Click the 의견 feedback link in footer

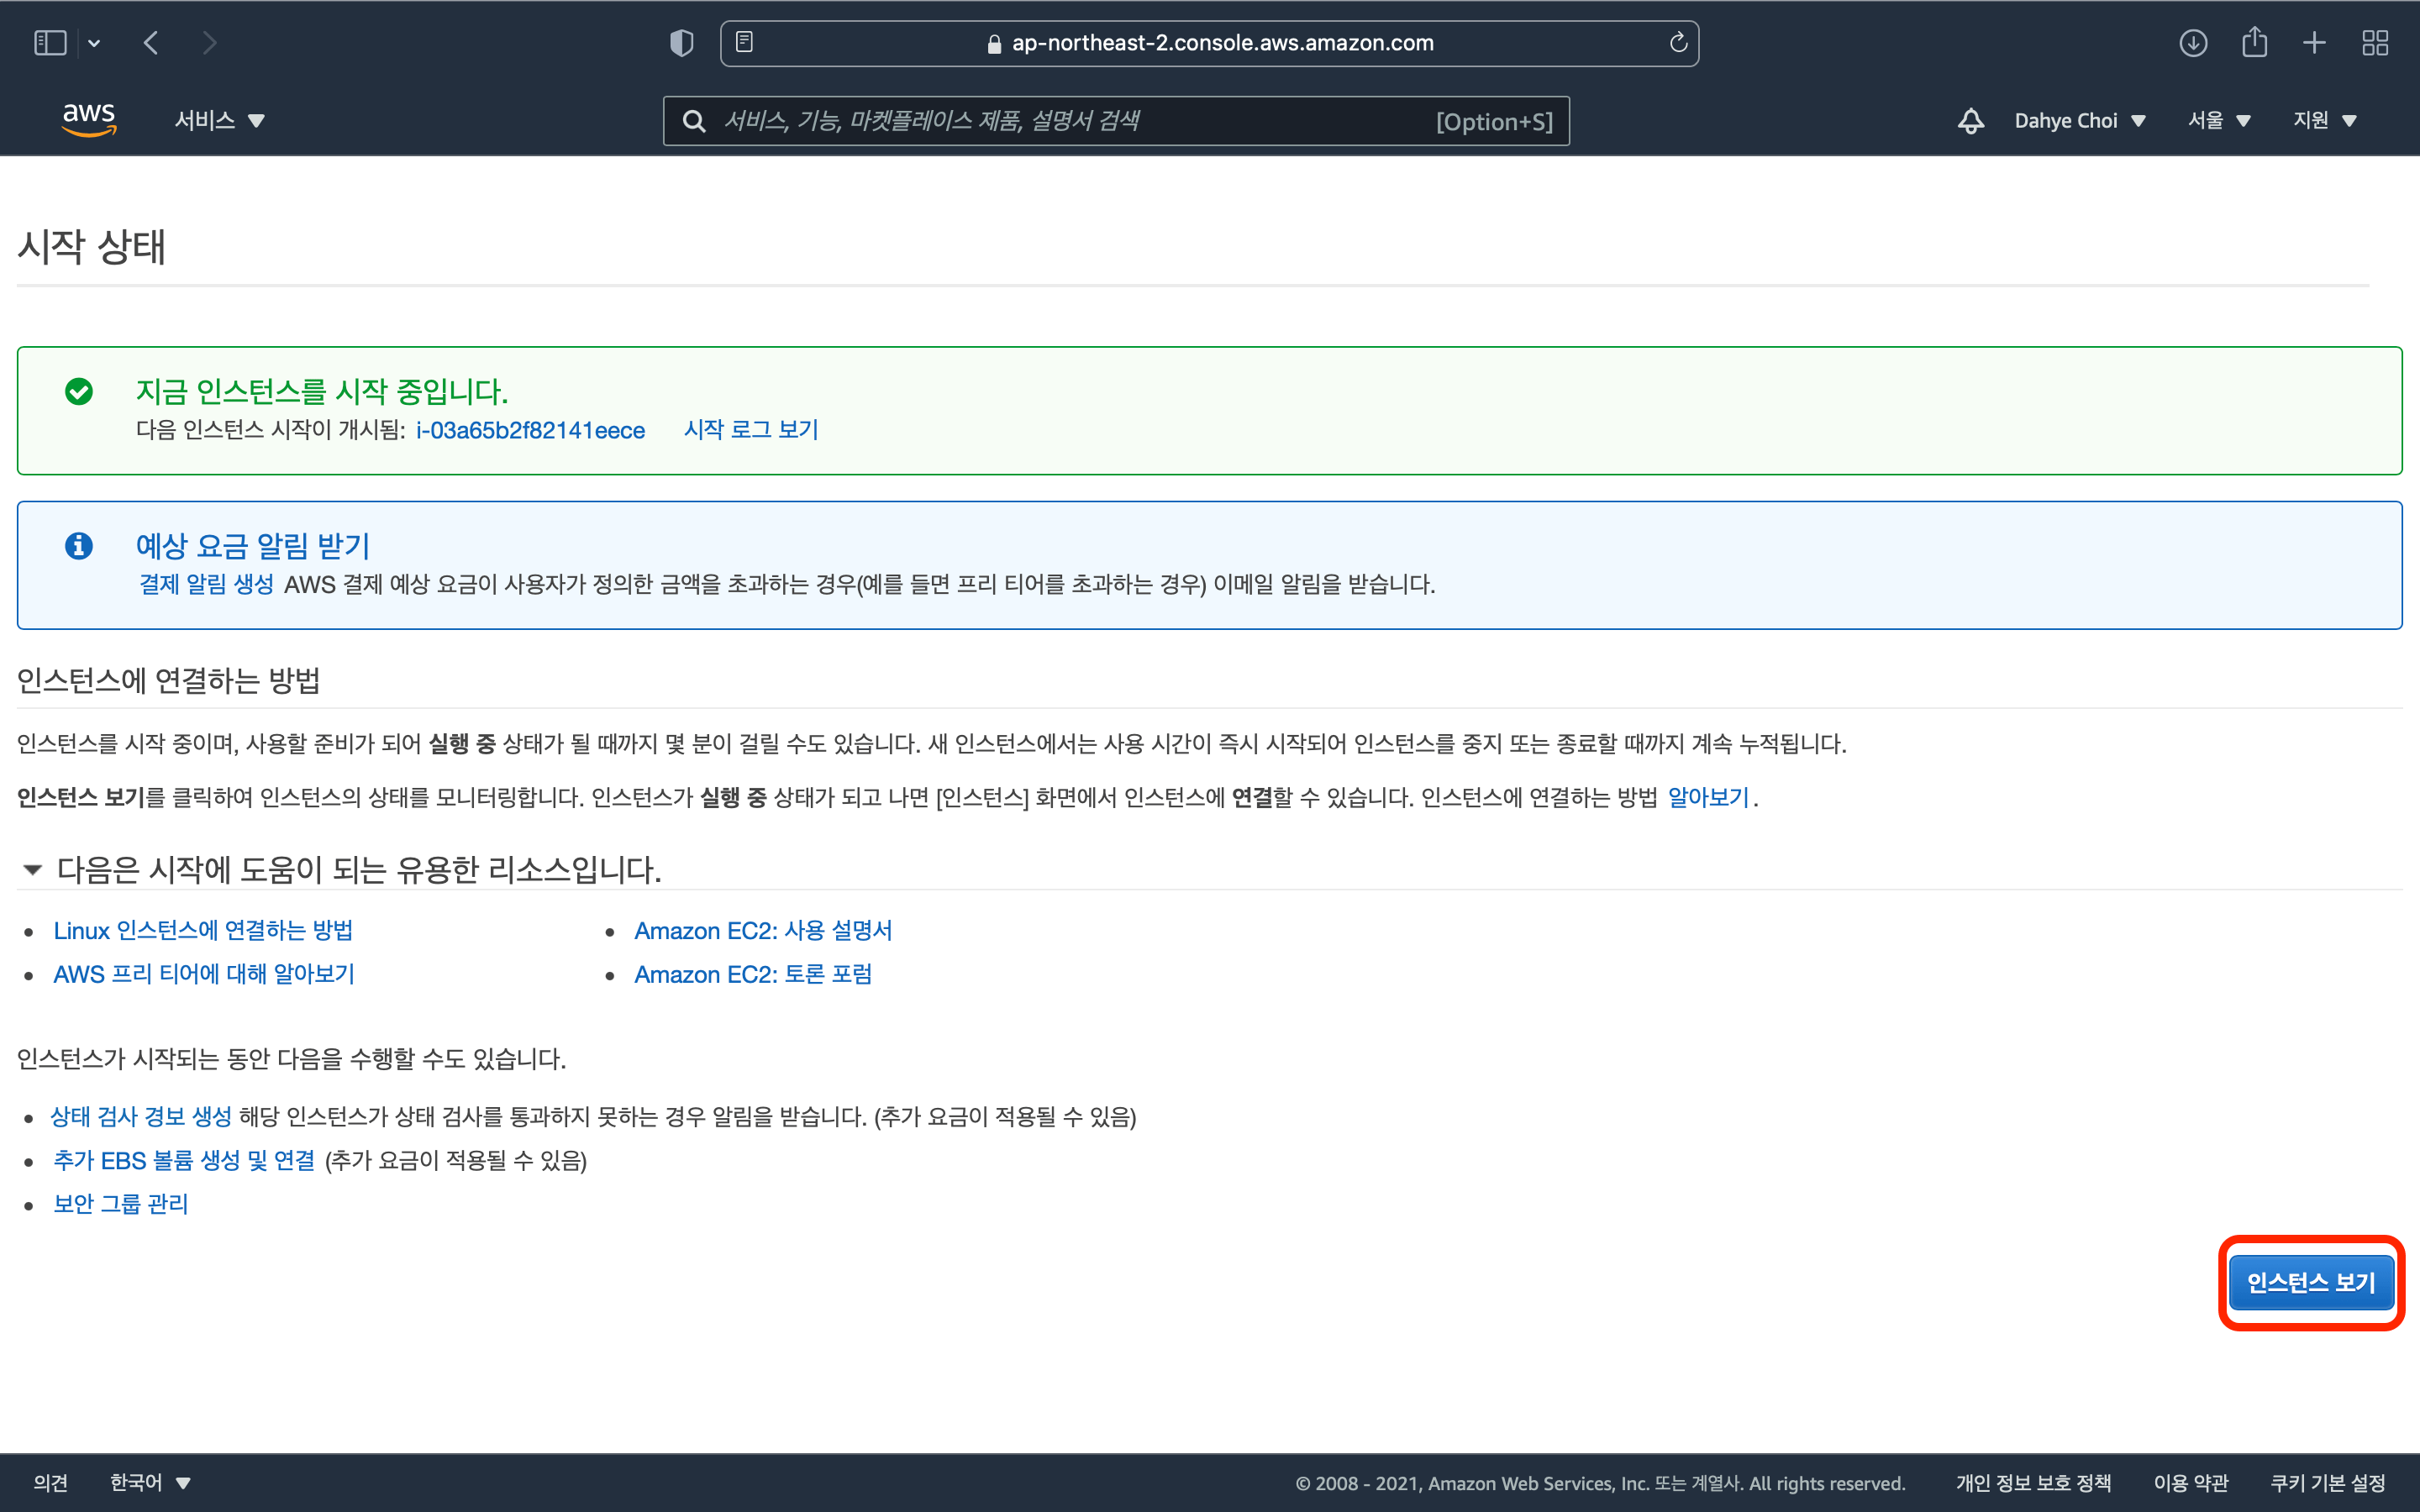[50, 1482]
